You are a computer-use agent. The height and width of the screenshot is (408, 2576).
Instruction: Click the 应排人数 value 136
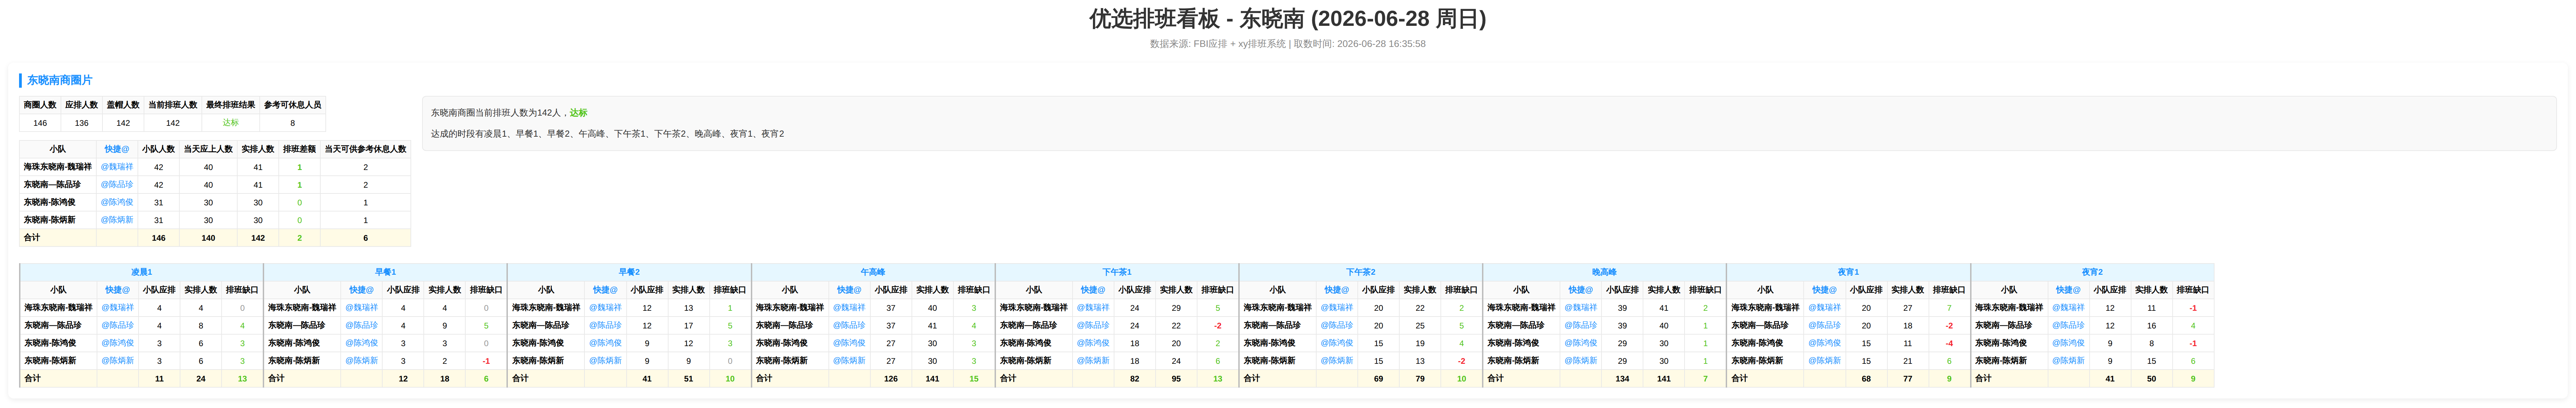click(82, 123)
